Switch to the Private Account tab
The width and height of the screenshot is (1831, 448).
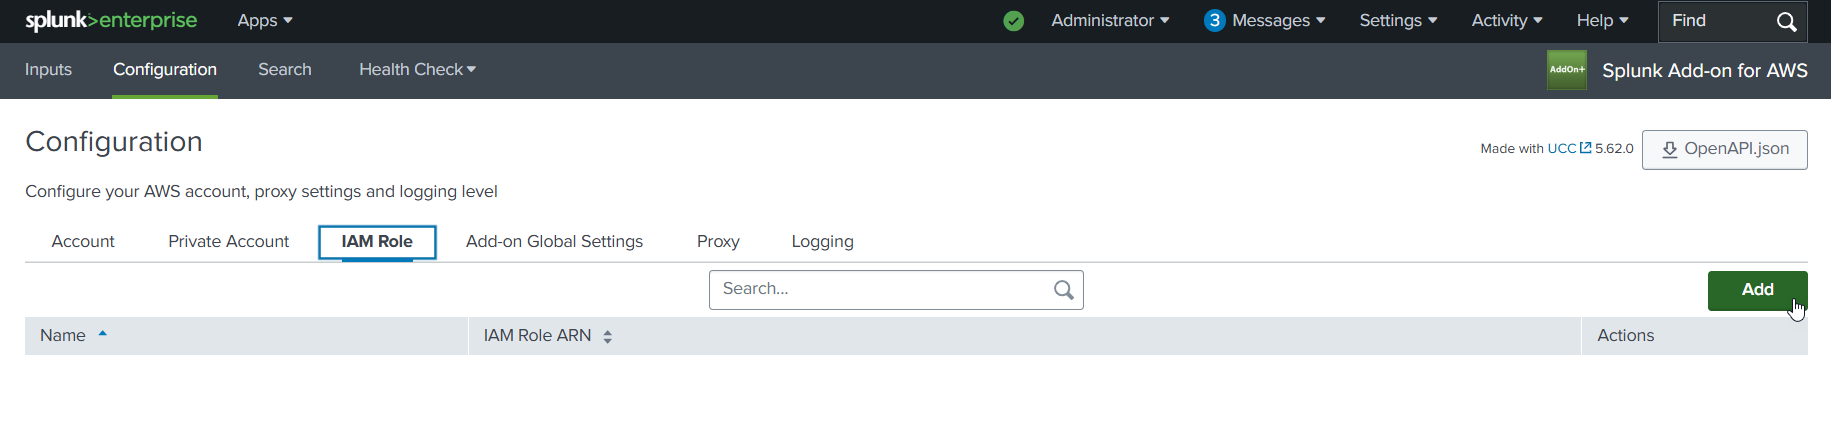click(x=228, y=242)
